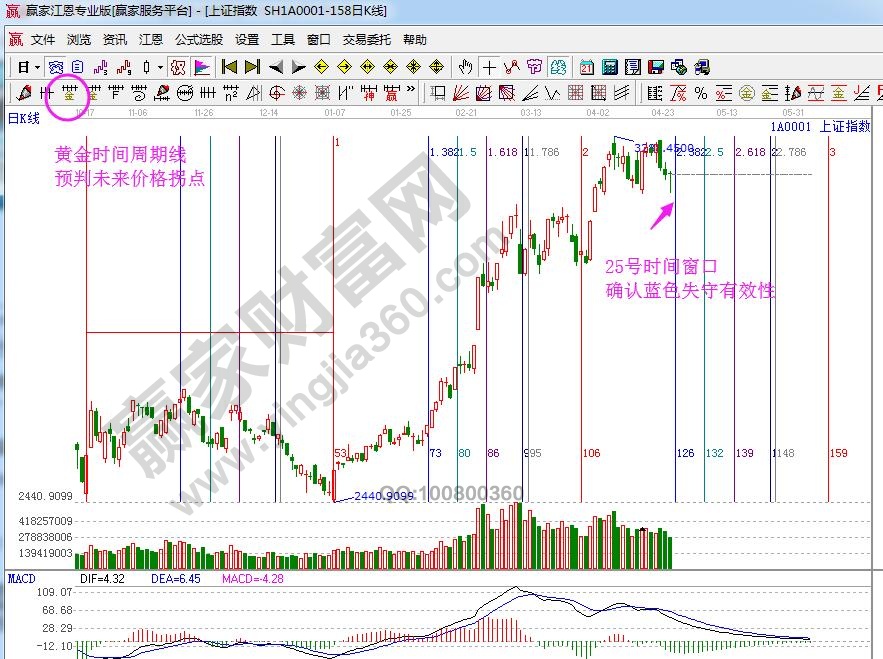Viewport: 883px width, 659px height.
Task: Select the Gann fan lines tool
Action: point(462,93)
